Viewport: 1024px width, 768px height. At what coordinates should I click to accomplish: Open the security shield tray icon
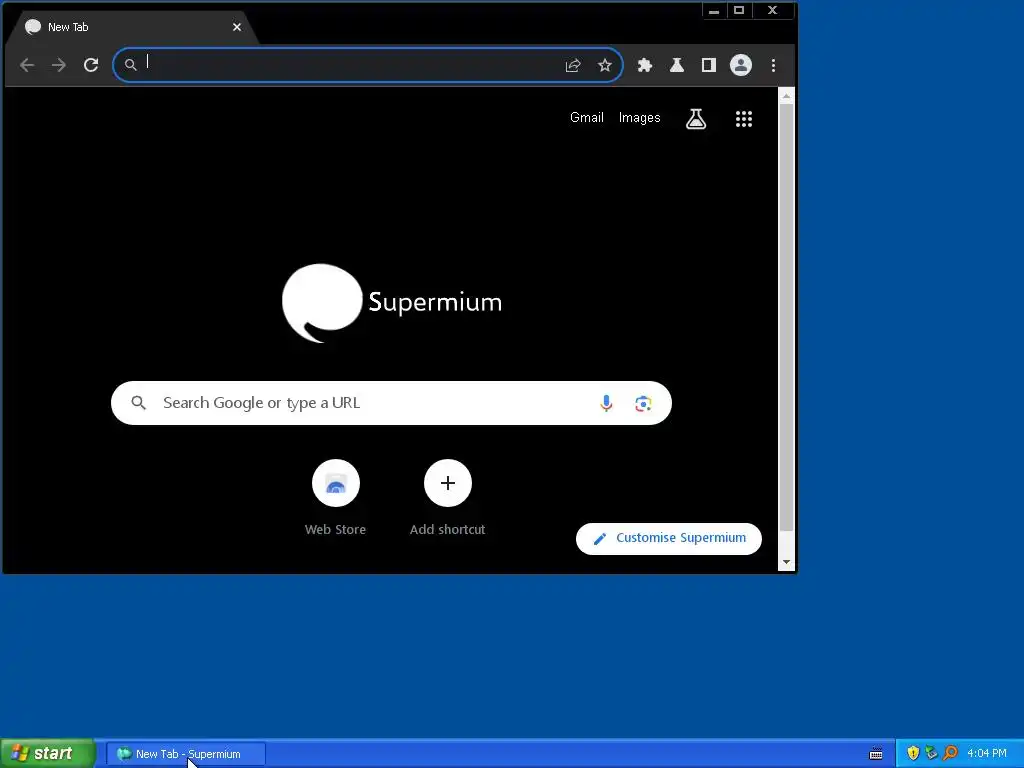[x=913, y=753]
